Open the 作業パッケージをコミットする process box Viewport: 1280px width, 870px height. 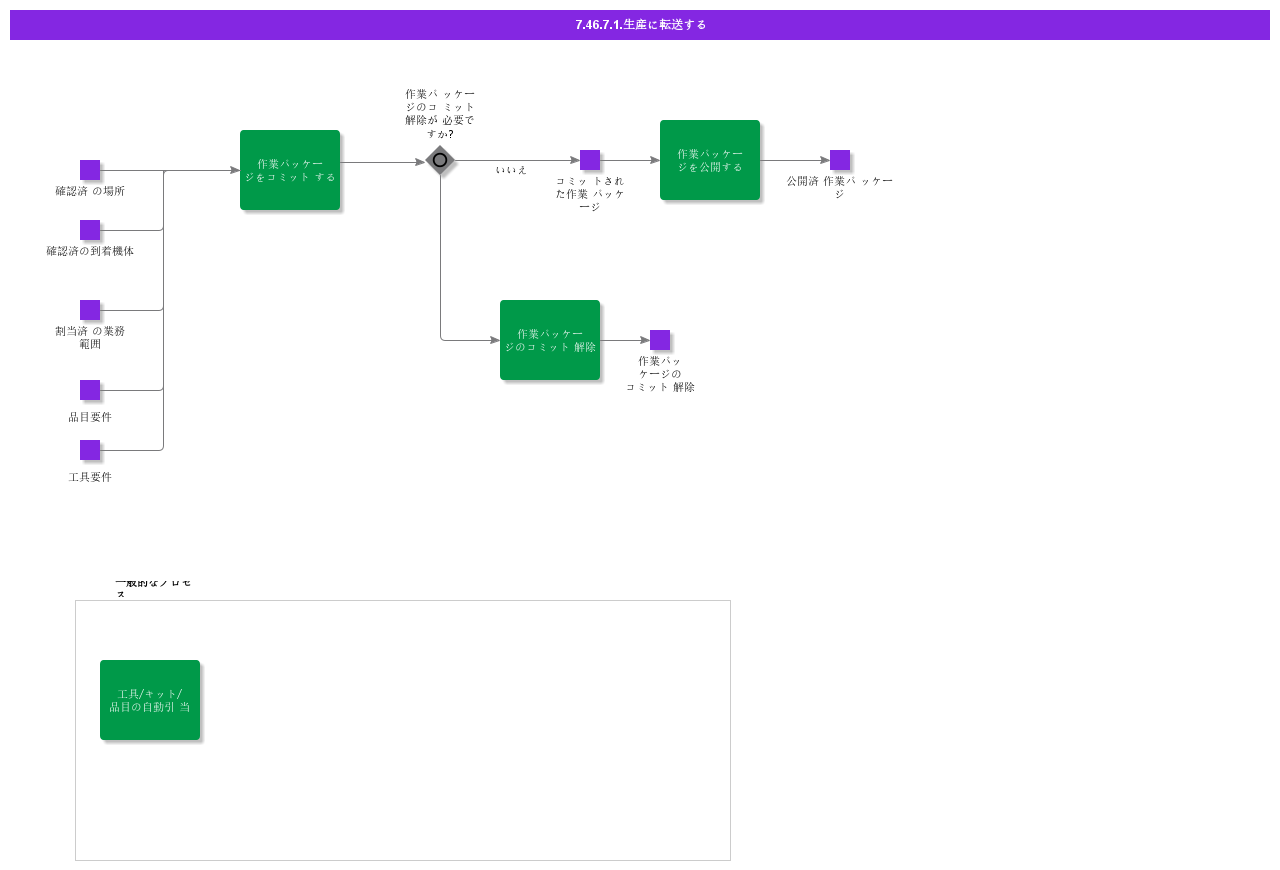[x=290, y=170]
